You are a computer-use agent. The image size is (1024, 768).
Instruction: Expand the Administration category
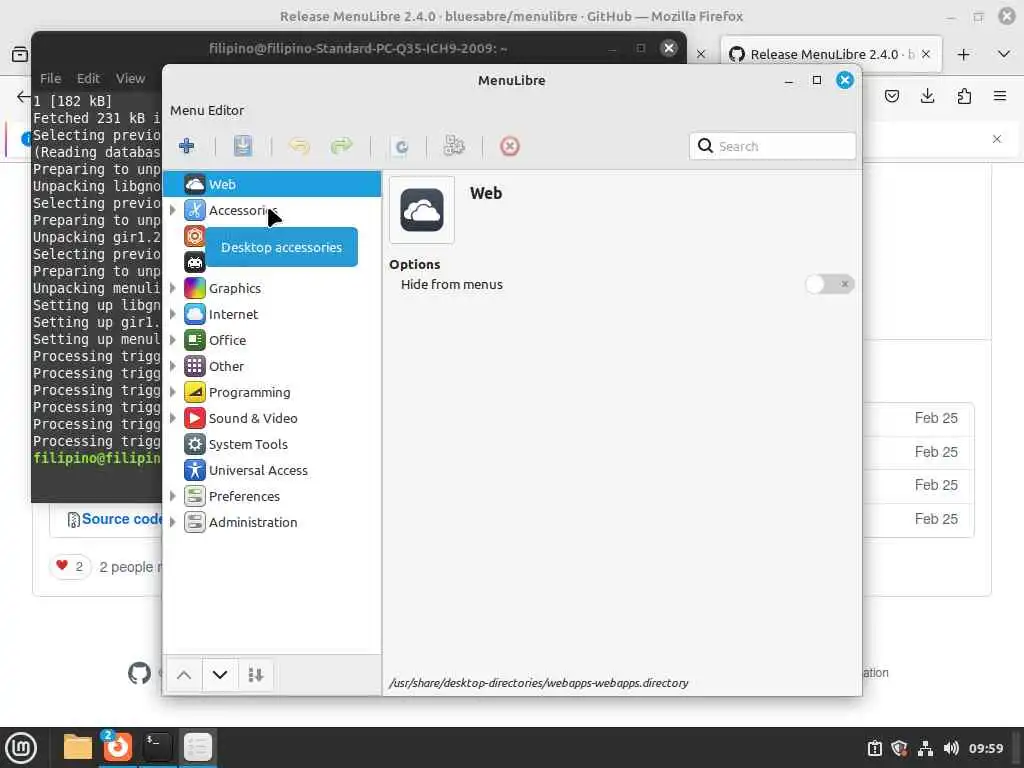coord(172,522)
